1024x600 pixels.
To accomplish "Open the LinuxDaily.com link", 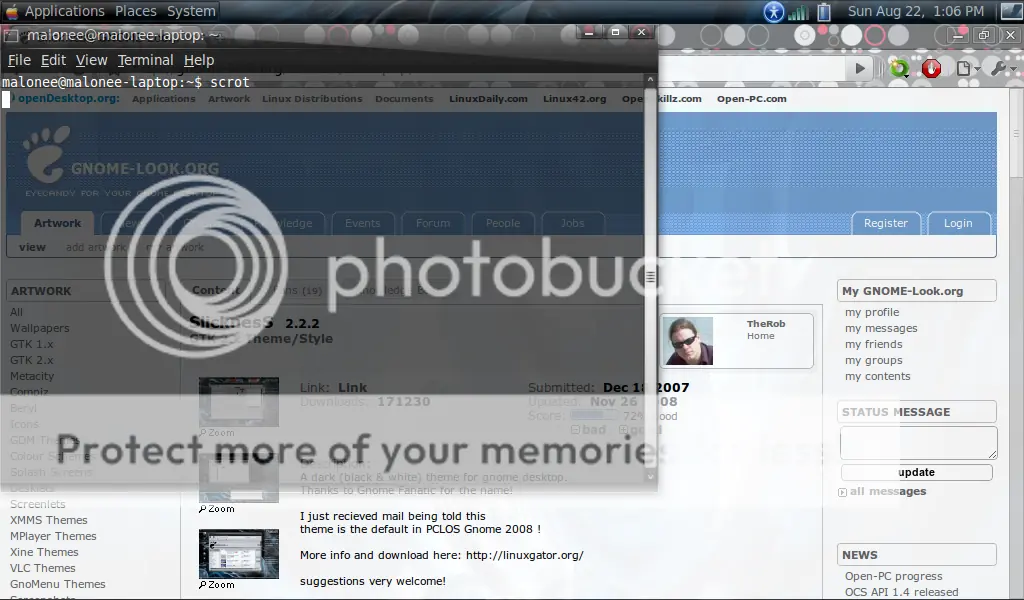I will pos(488,99).
